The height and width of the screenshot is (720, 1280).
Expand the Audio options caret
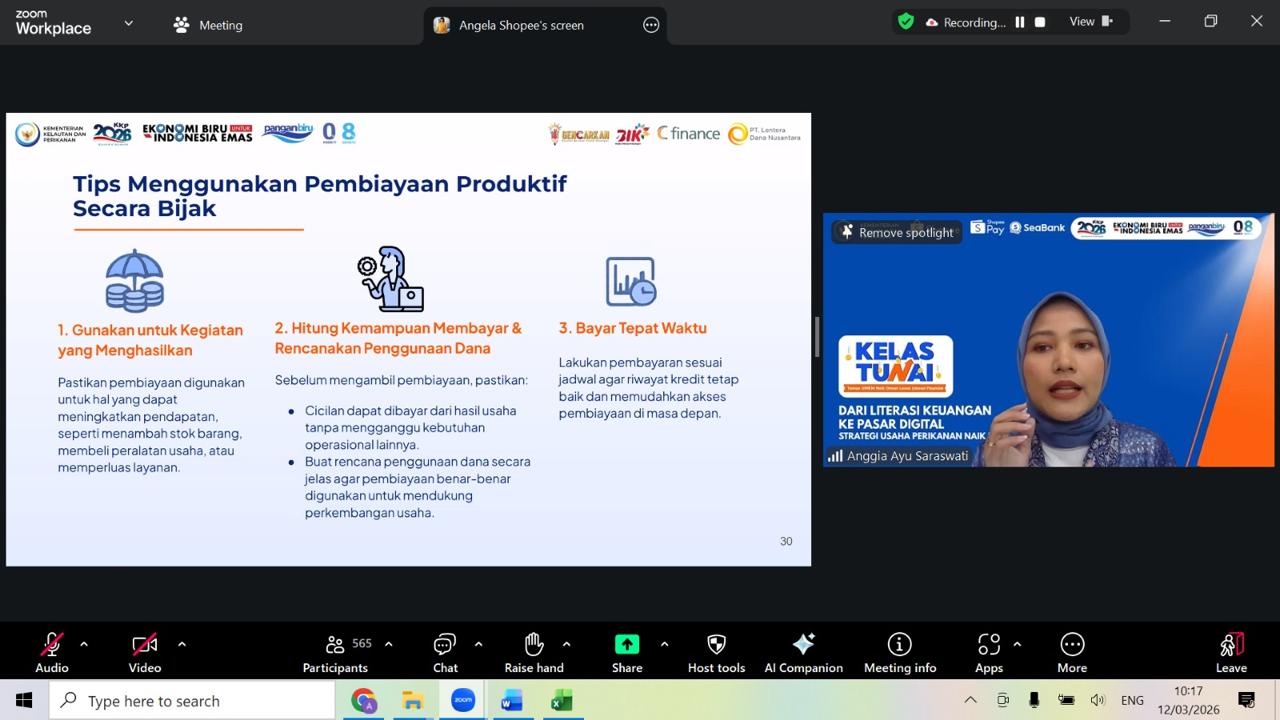[x=84, y=644]
